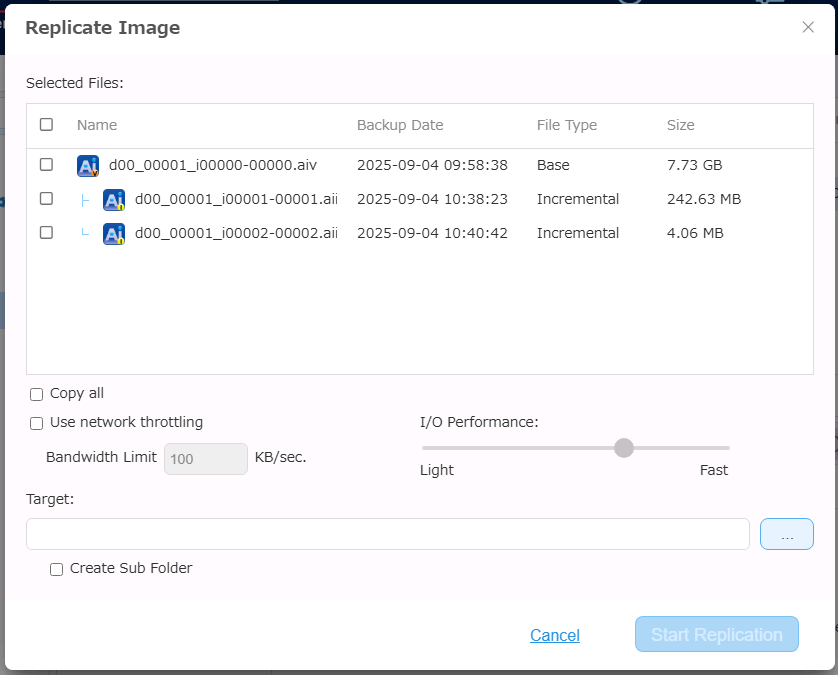Sort by the Backup Date column header
The height and width of the screenshot is (675, 838).
point(400,125)
